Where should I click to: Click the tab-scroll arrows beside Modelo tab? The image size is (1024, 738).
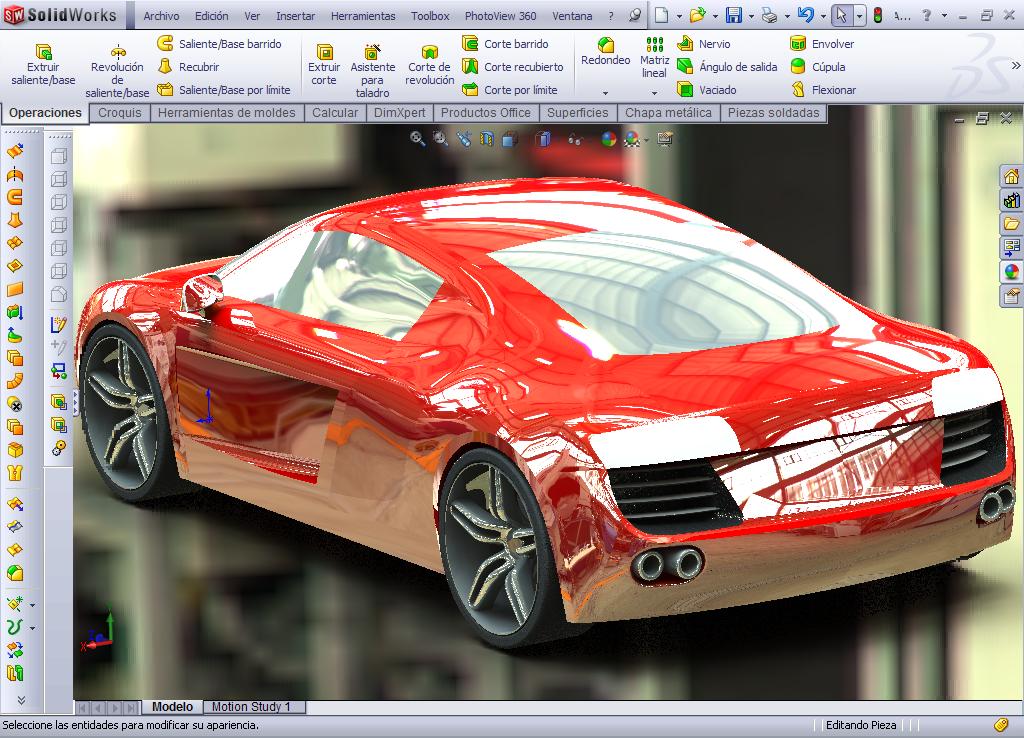(x=108, y=707)
